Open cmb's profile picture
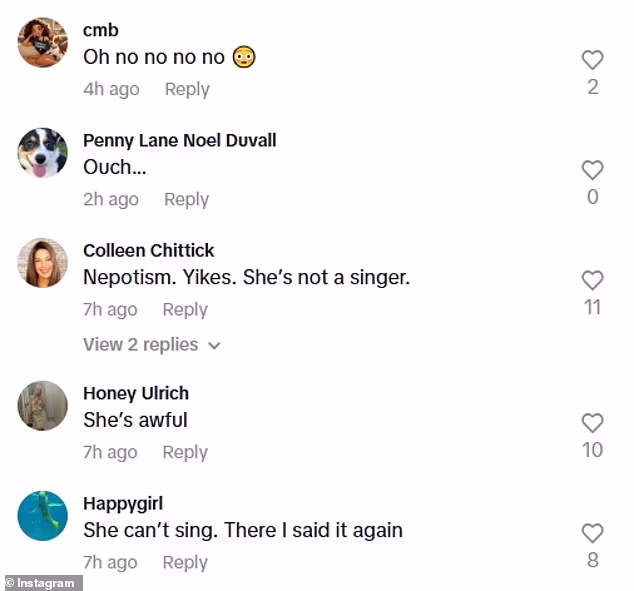634x591 pixels. [x=43, y=43]
